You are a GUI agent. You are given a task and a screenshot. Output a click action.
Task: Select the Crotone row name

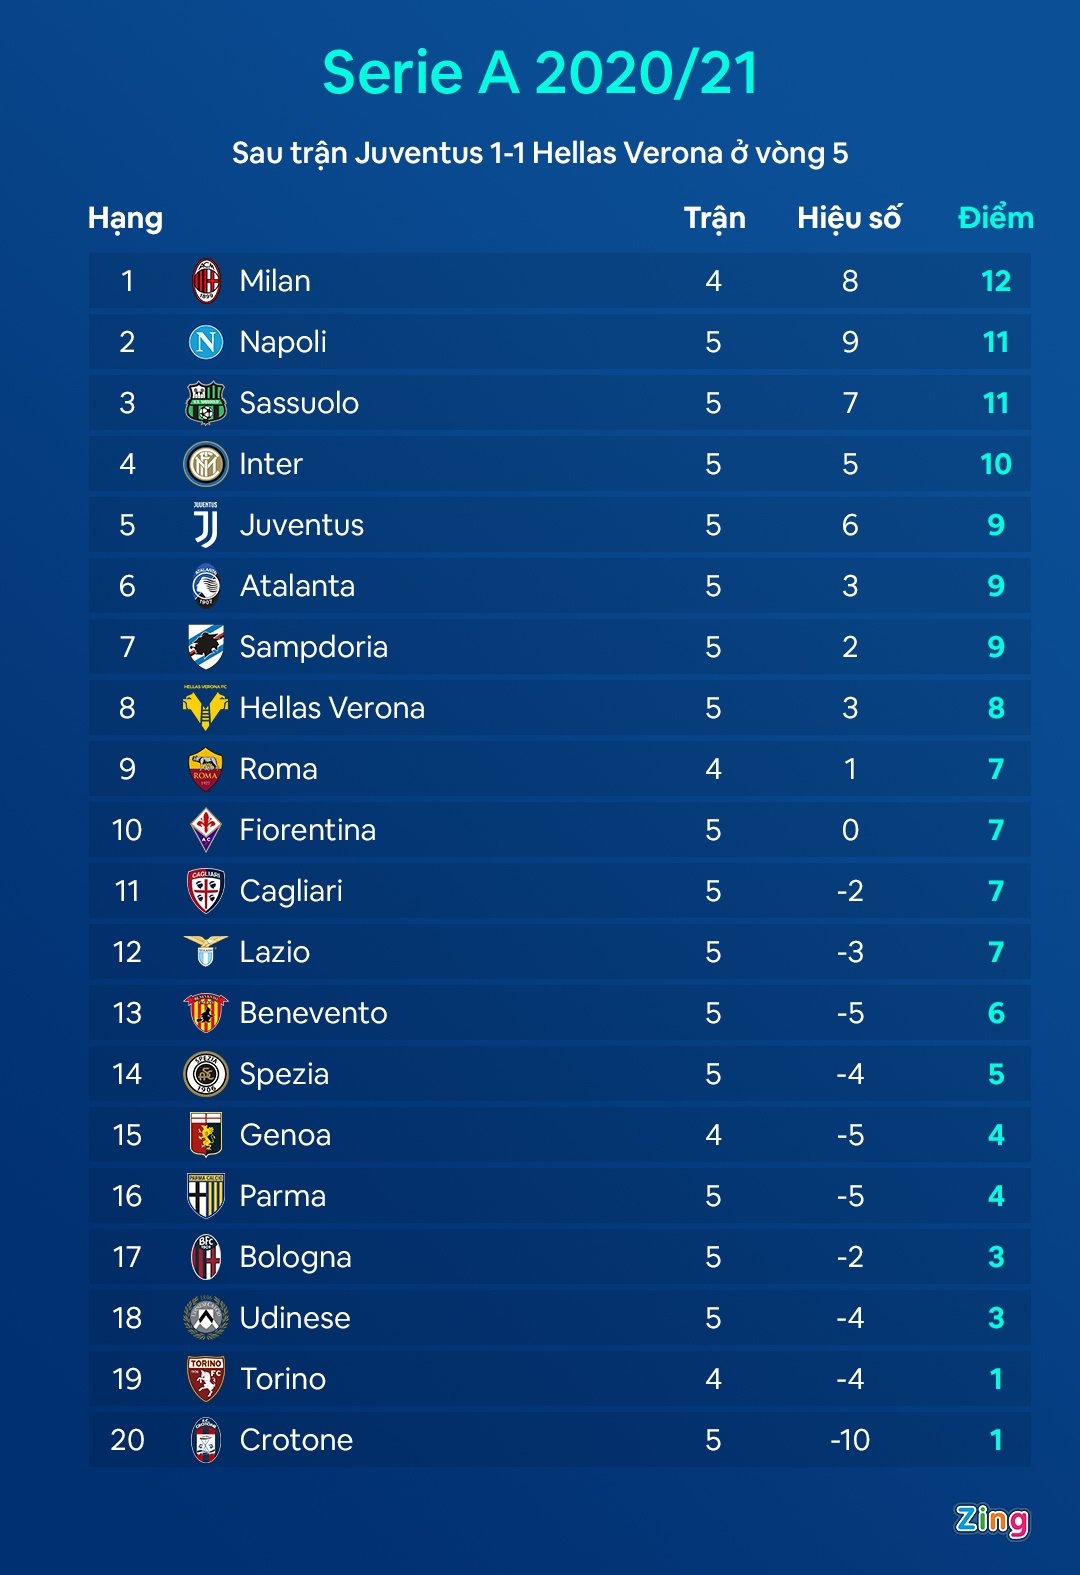(x=296, y=1440)
